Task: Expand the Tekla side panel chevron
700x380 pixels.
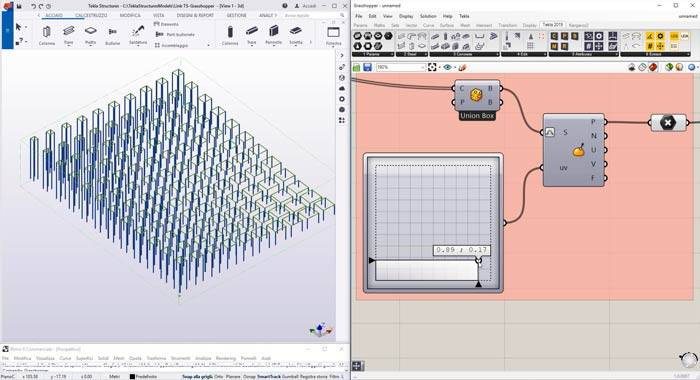Action: pos(342,55)
